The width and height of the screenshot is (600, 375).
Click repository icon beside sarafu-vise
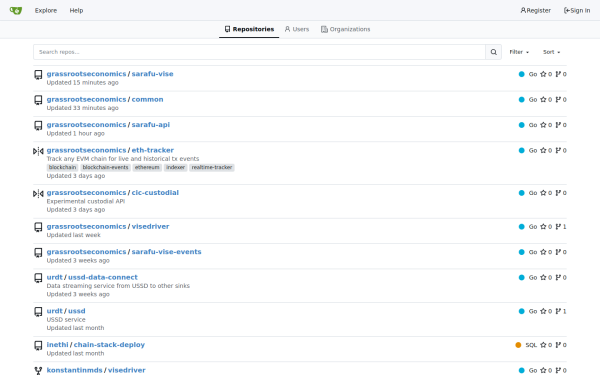click(x=38, y=75)
